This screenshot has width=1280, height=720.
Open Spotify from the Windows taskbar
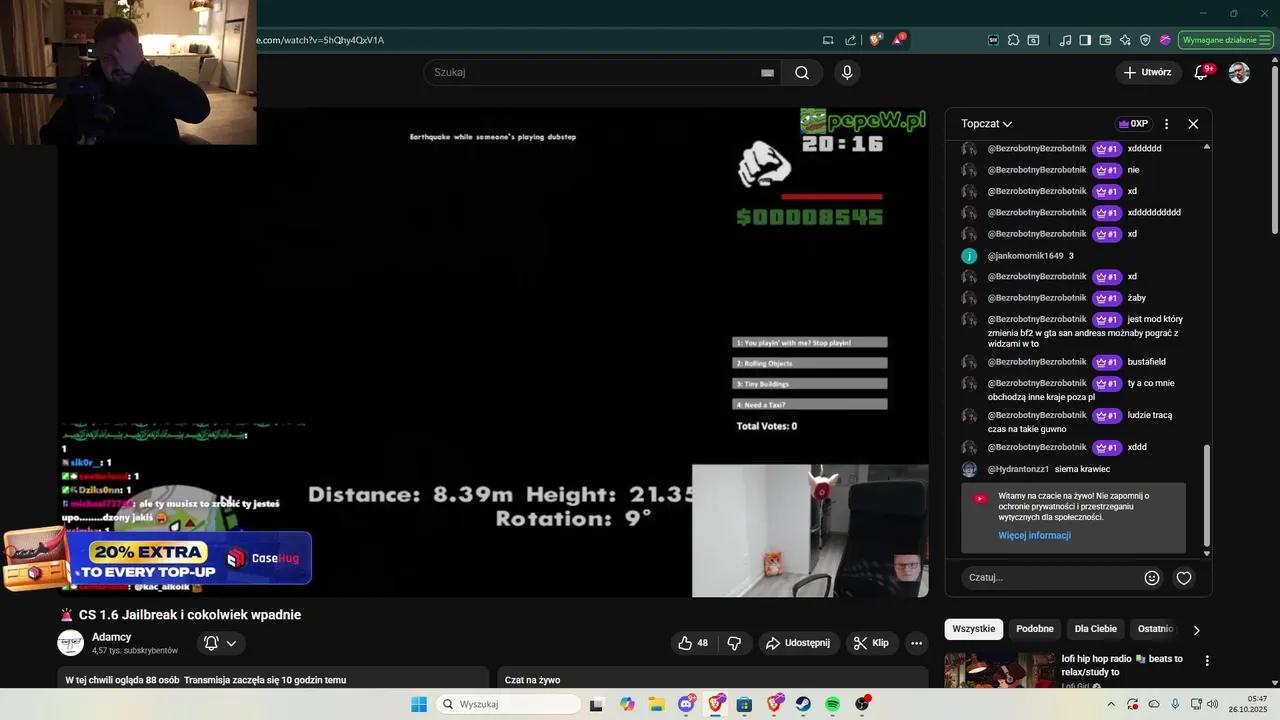[833, 705]
